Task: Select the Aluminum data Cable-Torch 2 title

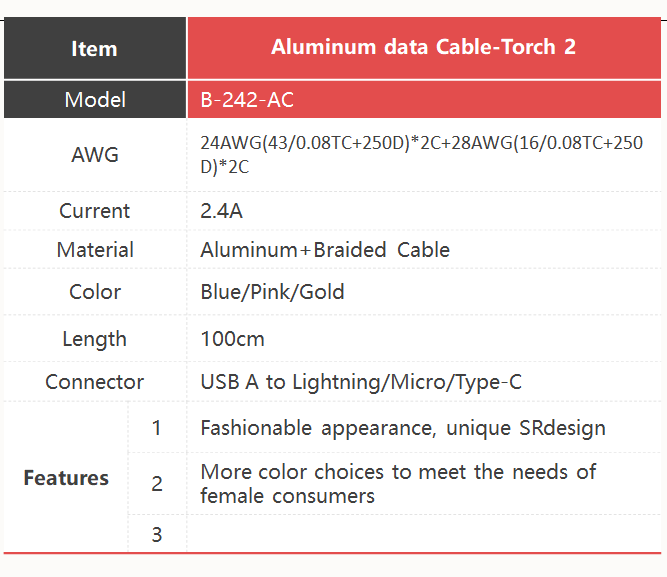Action: (423, 47)
